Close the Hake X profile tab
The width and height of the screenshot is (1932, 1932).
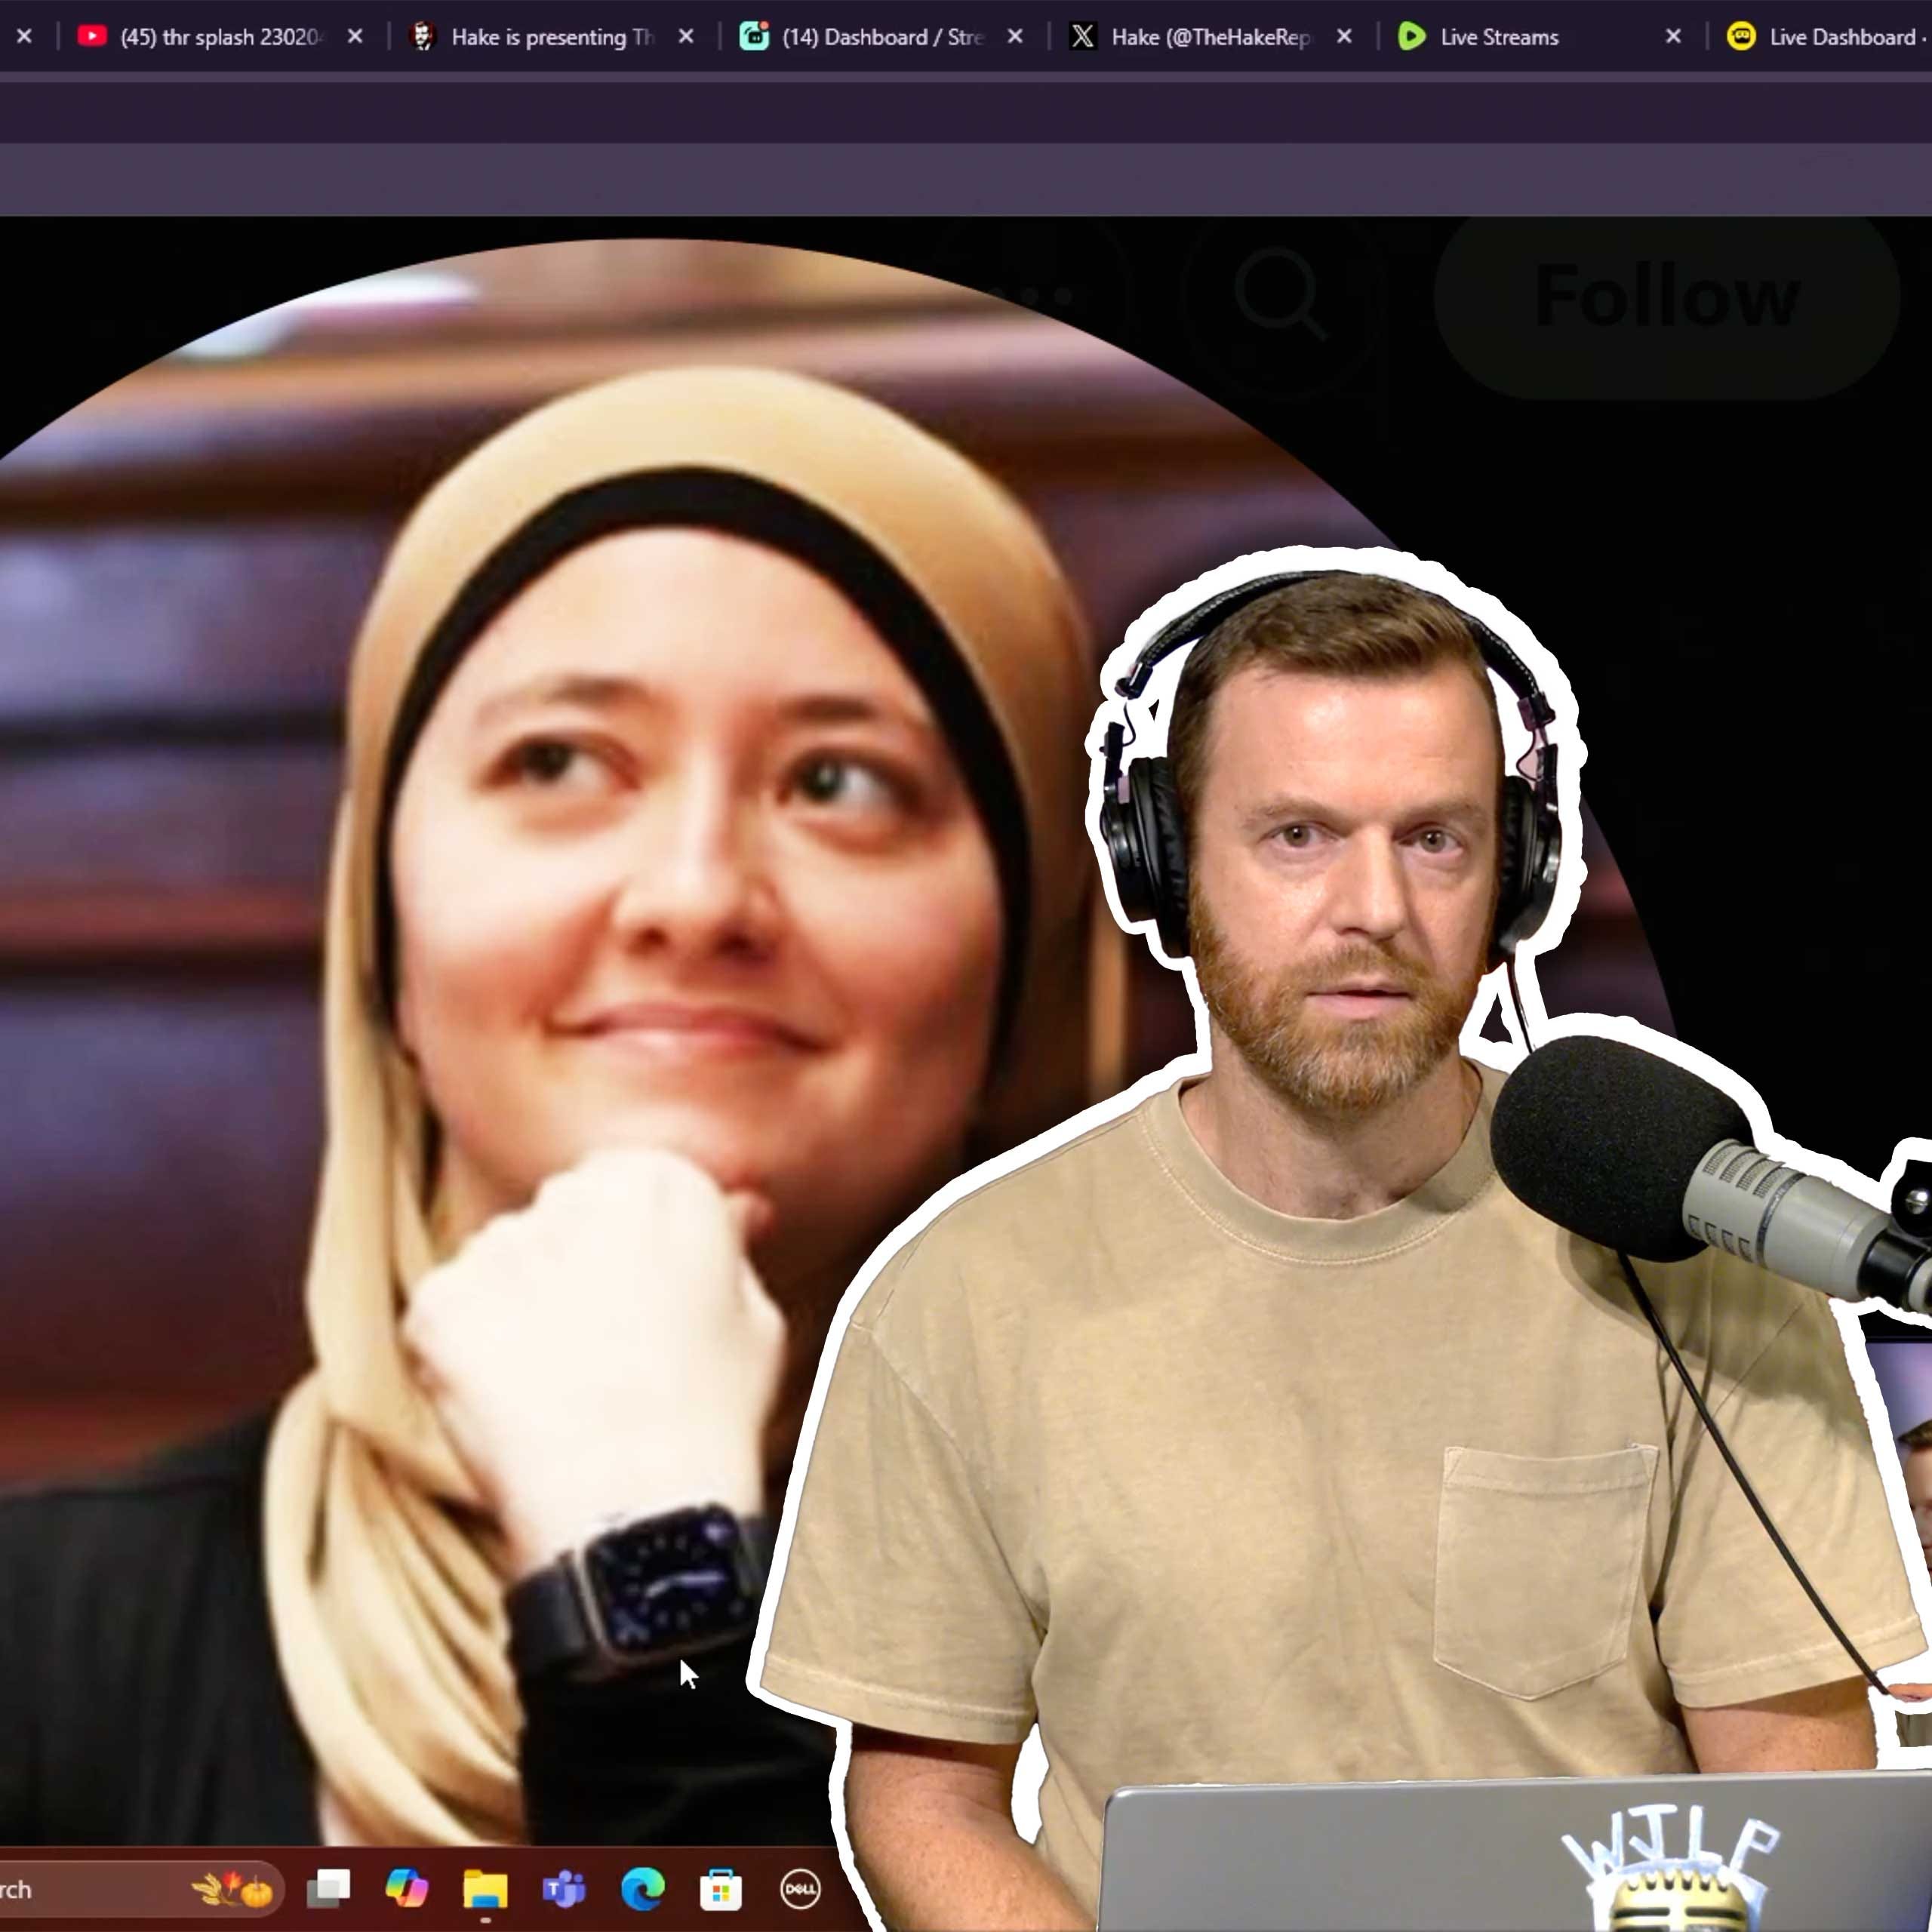(1345, 37)
